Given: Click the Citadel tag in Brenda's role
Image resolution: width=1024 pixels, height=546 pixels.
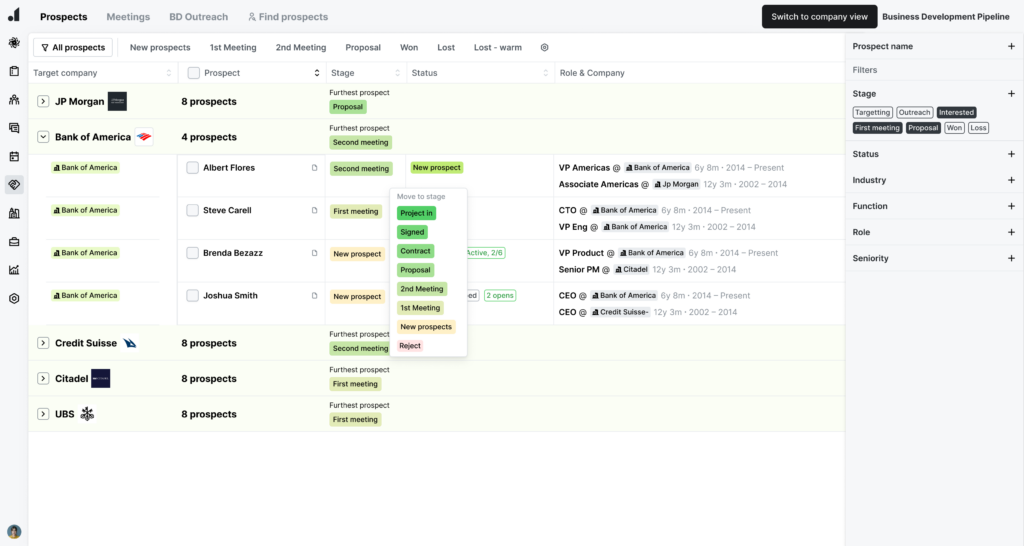Looking at the screenshot, I should 632,270.
